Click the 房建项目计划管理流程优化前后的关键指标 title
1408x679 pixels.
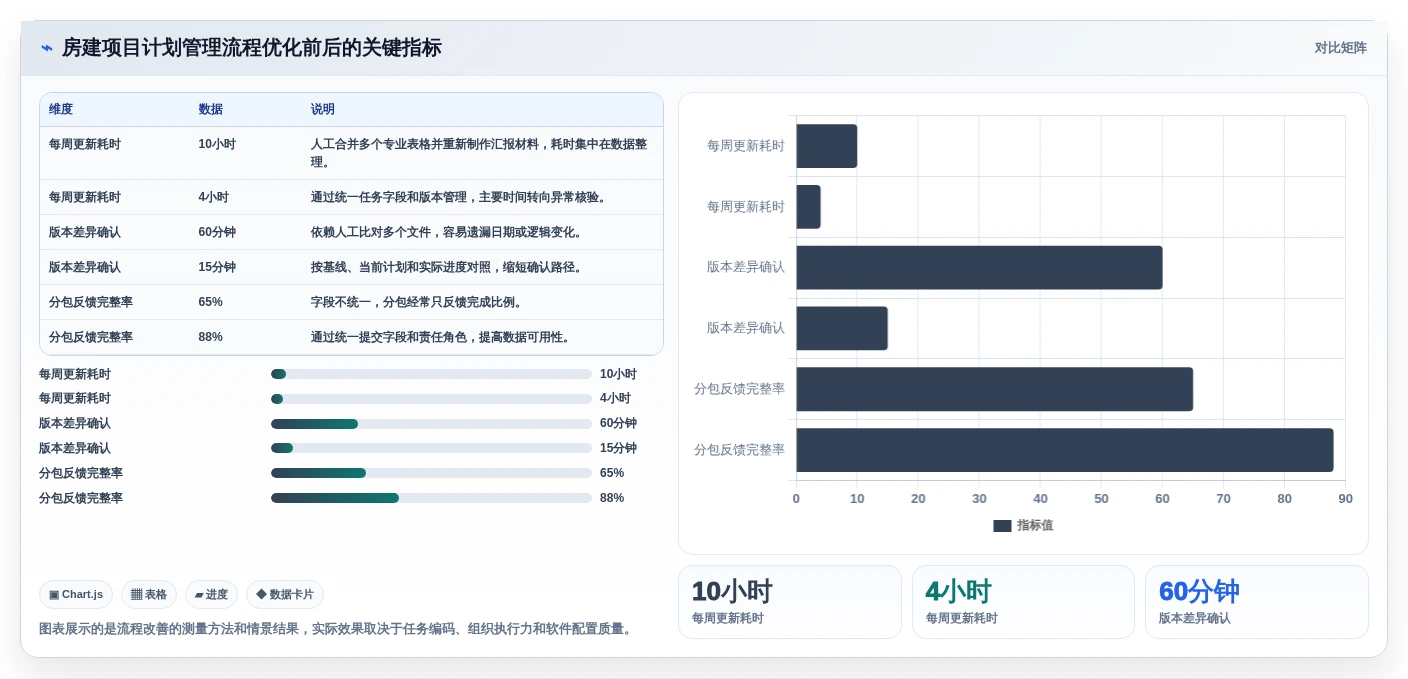[x=251, y=48]
